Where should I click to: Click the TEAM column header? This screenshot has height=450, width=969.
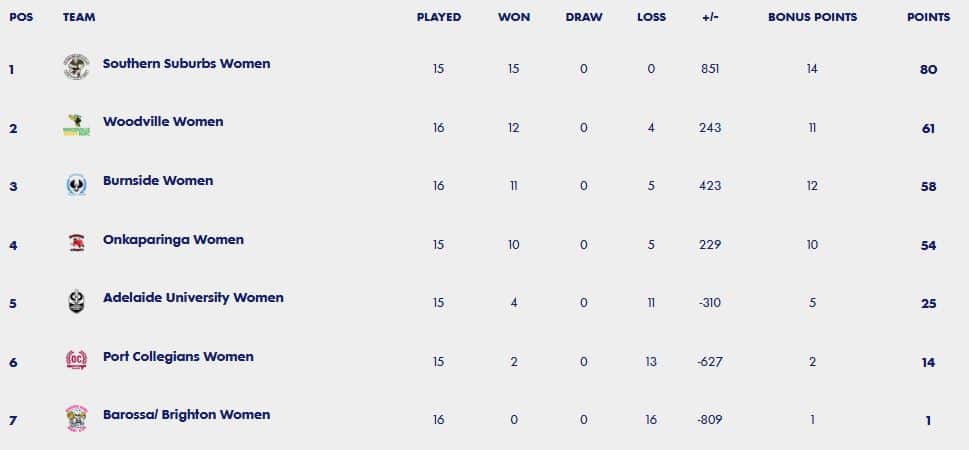pos(79,17)
